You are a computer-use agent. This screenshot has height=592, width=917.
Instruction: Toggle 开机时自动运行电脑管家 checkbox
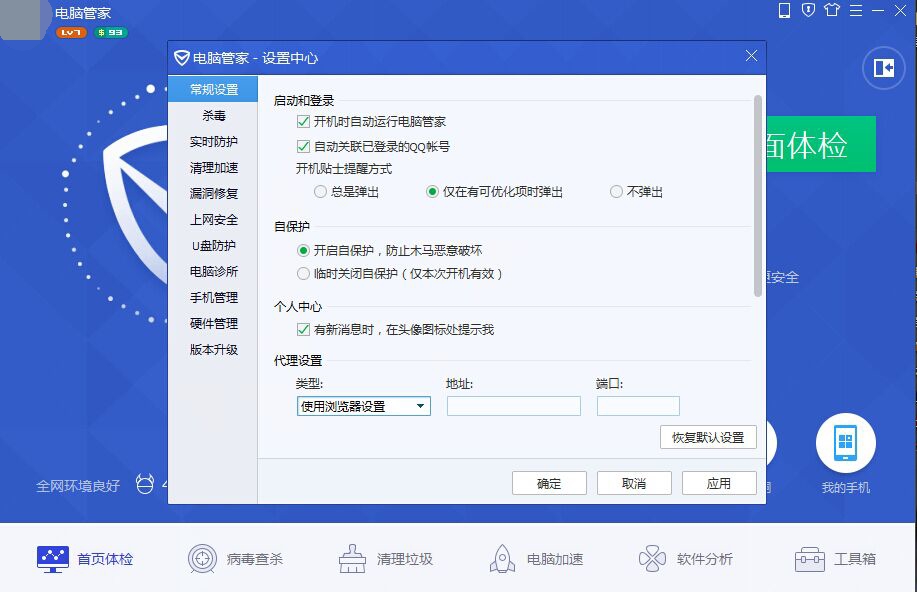point(303,122)
